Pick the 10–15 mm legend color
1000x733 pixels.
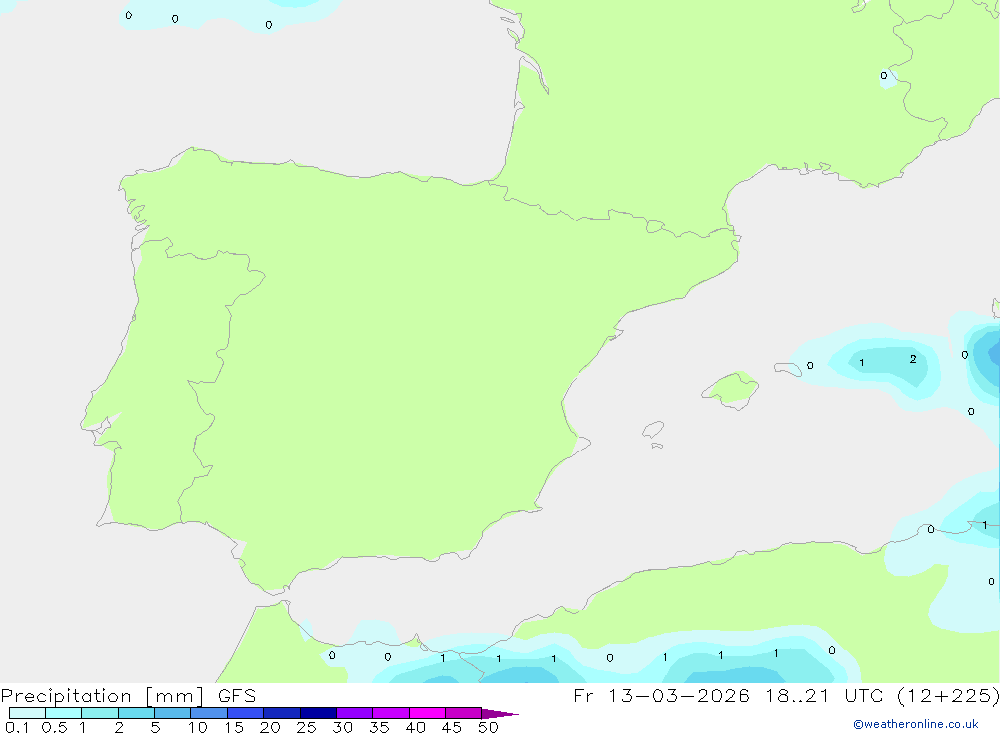point(209,713)
